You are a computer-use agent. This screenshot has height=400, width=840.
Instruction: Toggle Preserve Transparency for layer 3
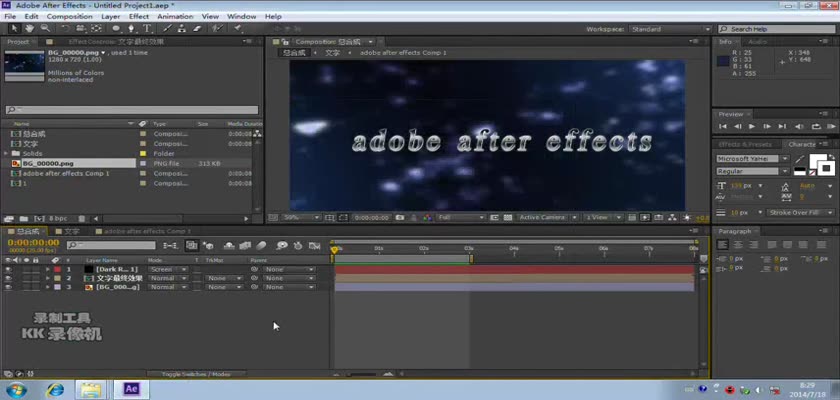[x=197, y=288]
